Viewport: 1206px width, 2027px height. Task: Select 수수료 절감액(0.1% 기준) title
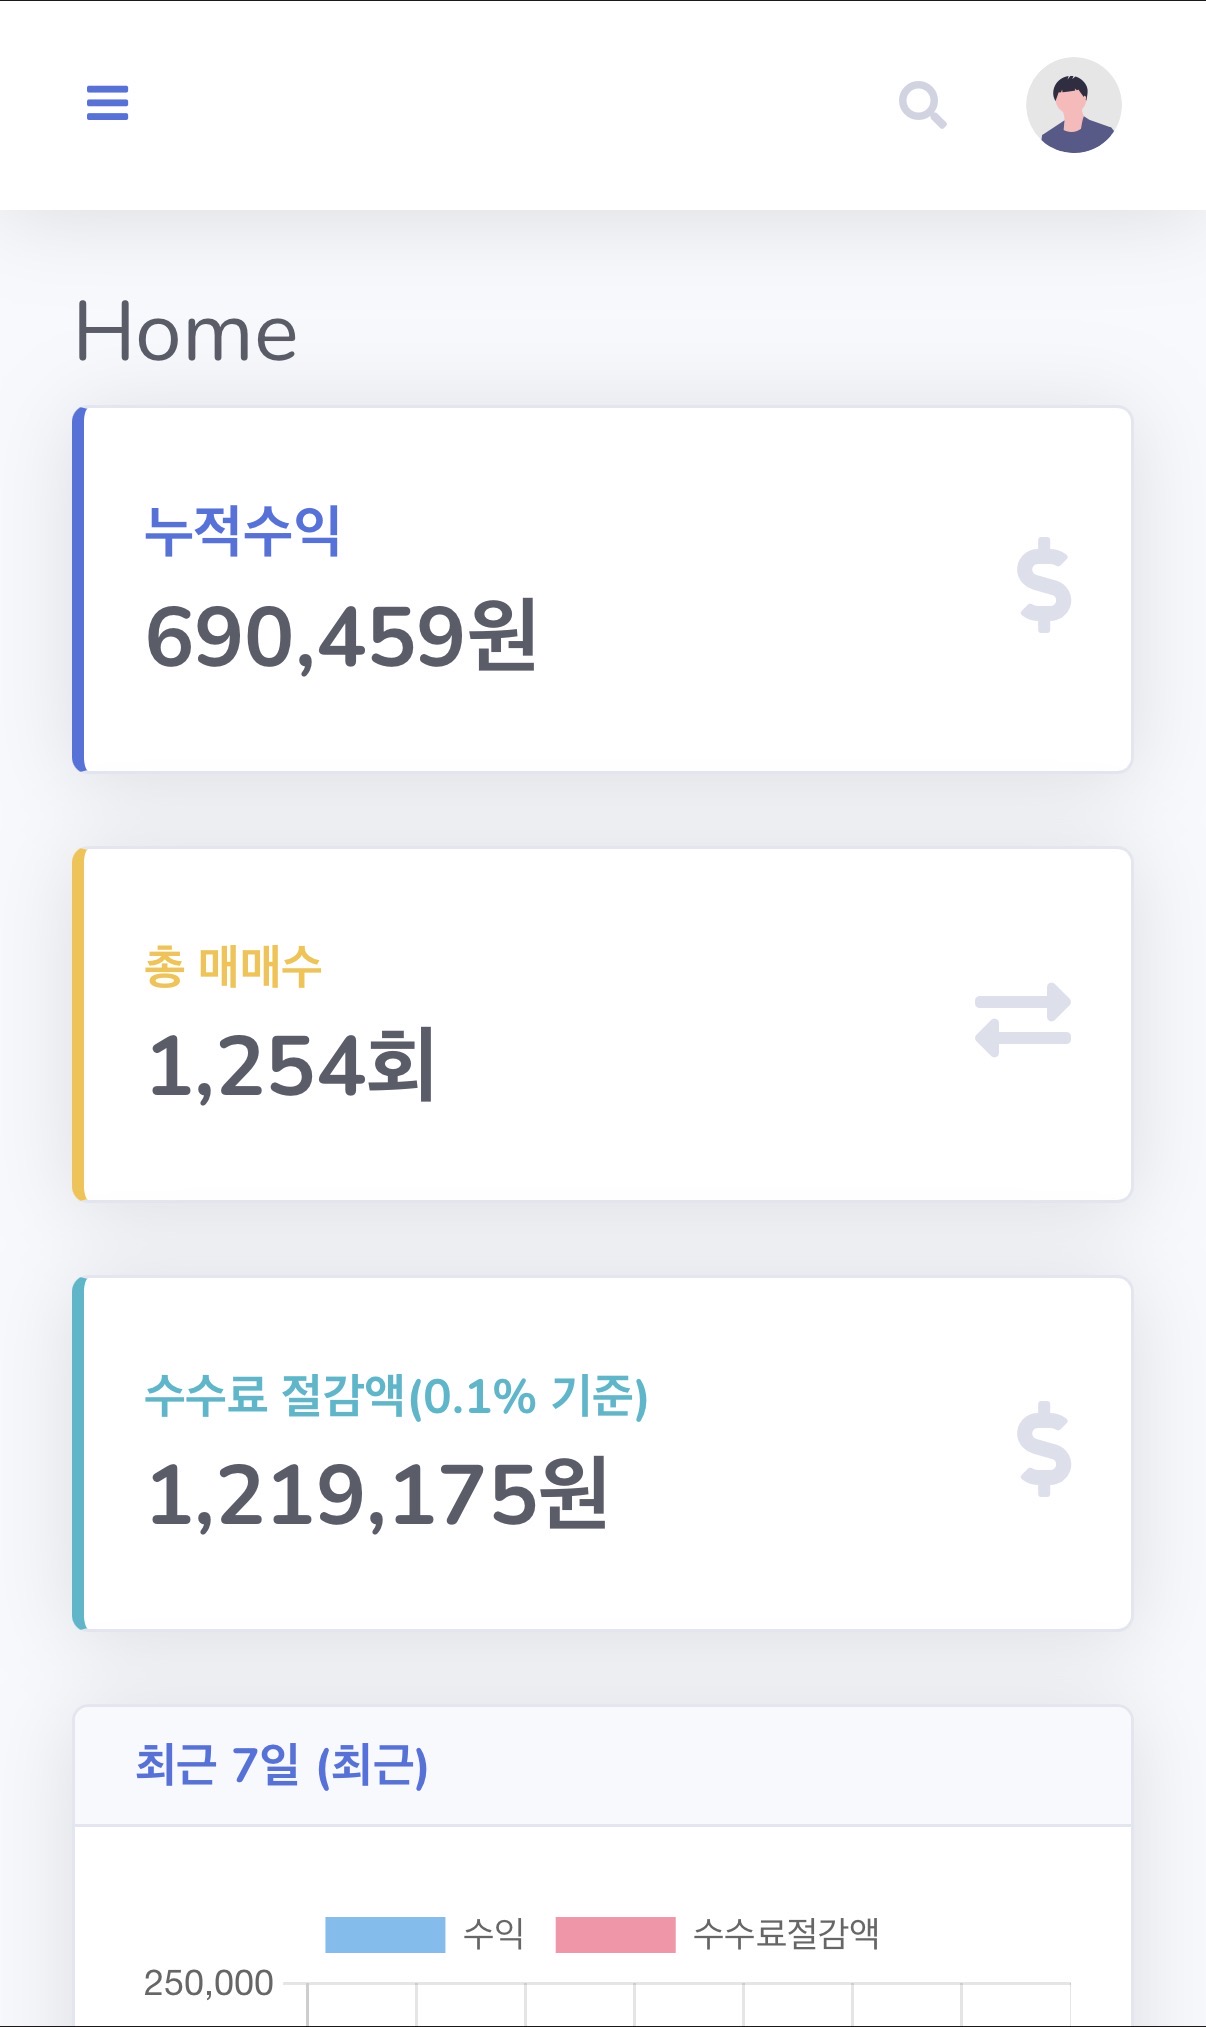396,1395
